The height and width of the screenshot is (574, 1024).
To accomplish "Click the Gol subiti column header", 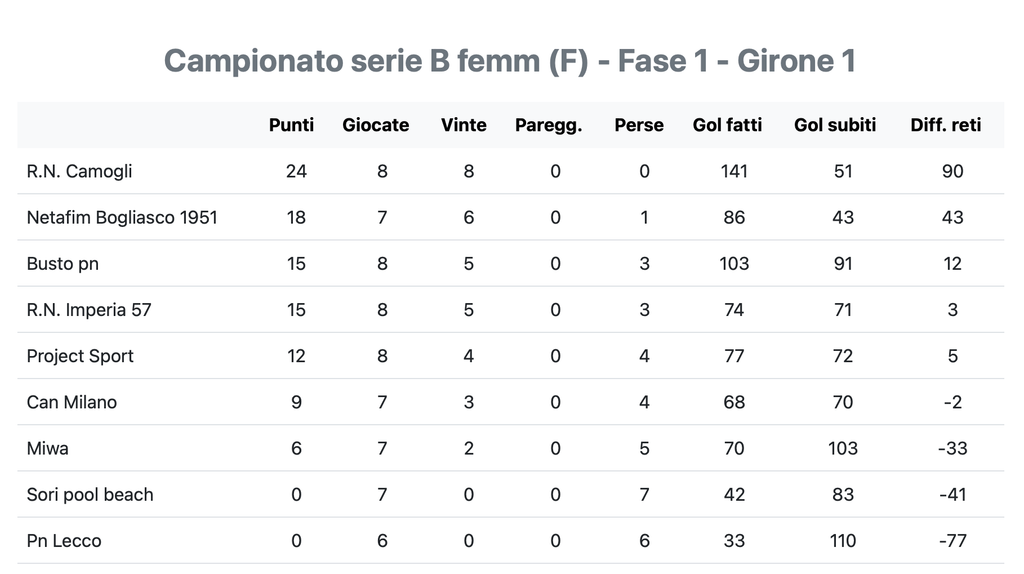I will click(835, 125).
